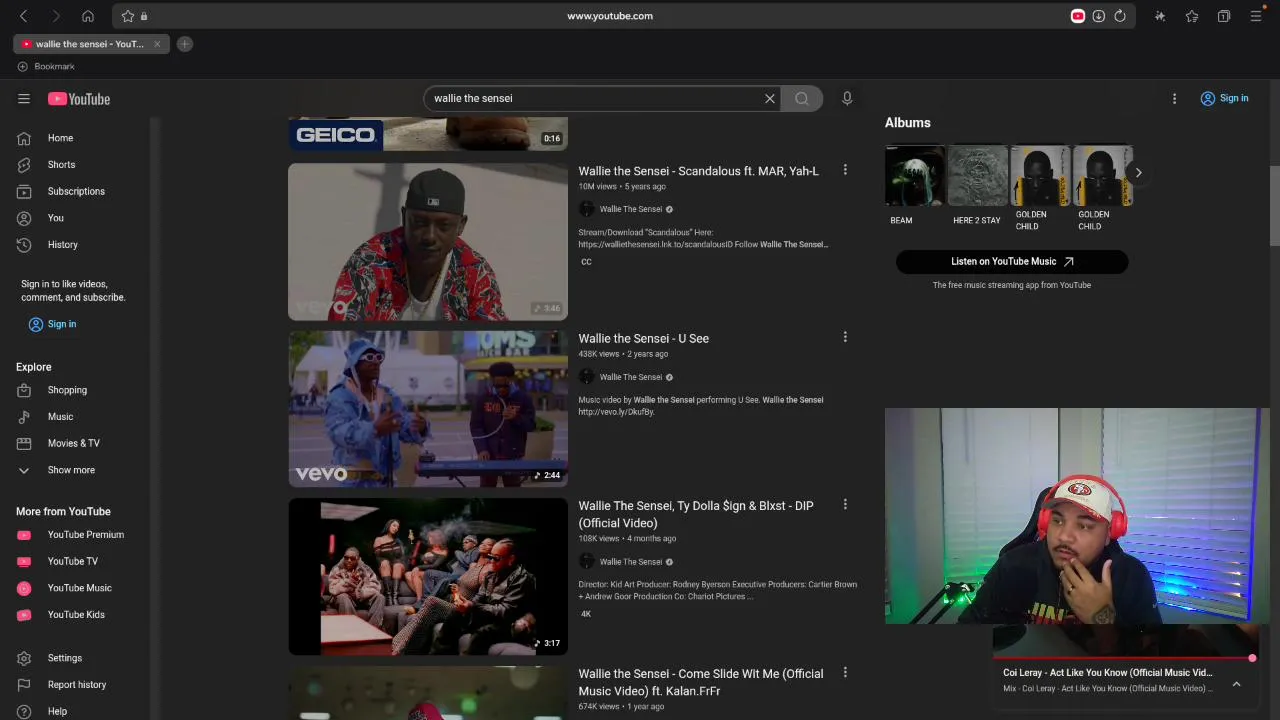Image resolution: width=1280 pixels, height=720 pixels.
Task: Open Wallie The Sensei channel under DIP video
Action: click(630, 562)
